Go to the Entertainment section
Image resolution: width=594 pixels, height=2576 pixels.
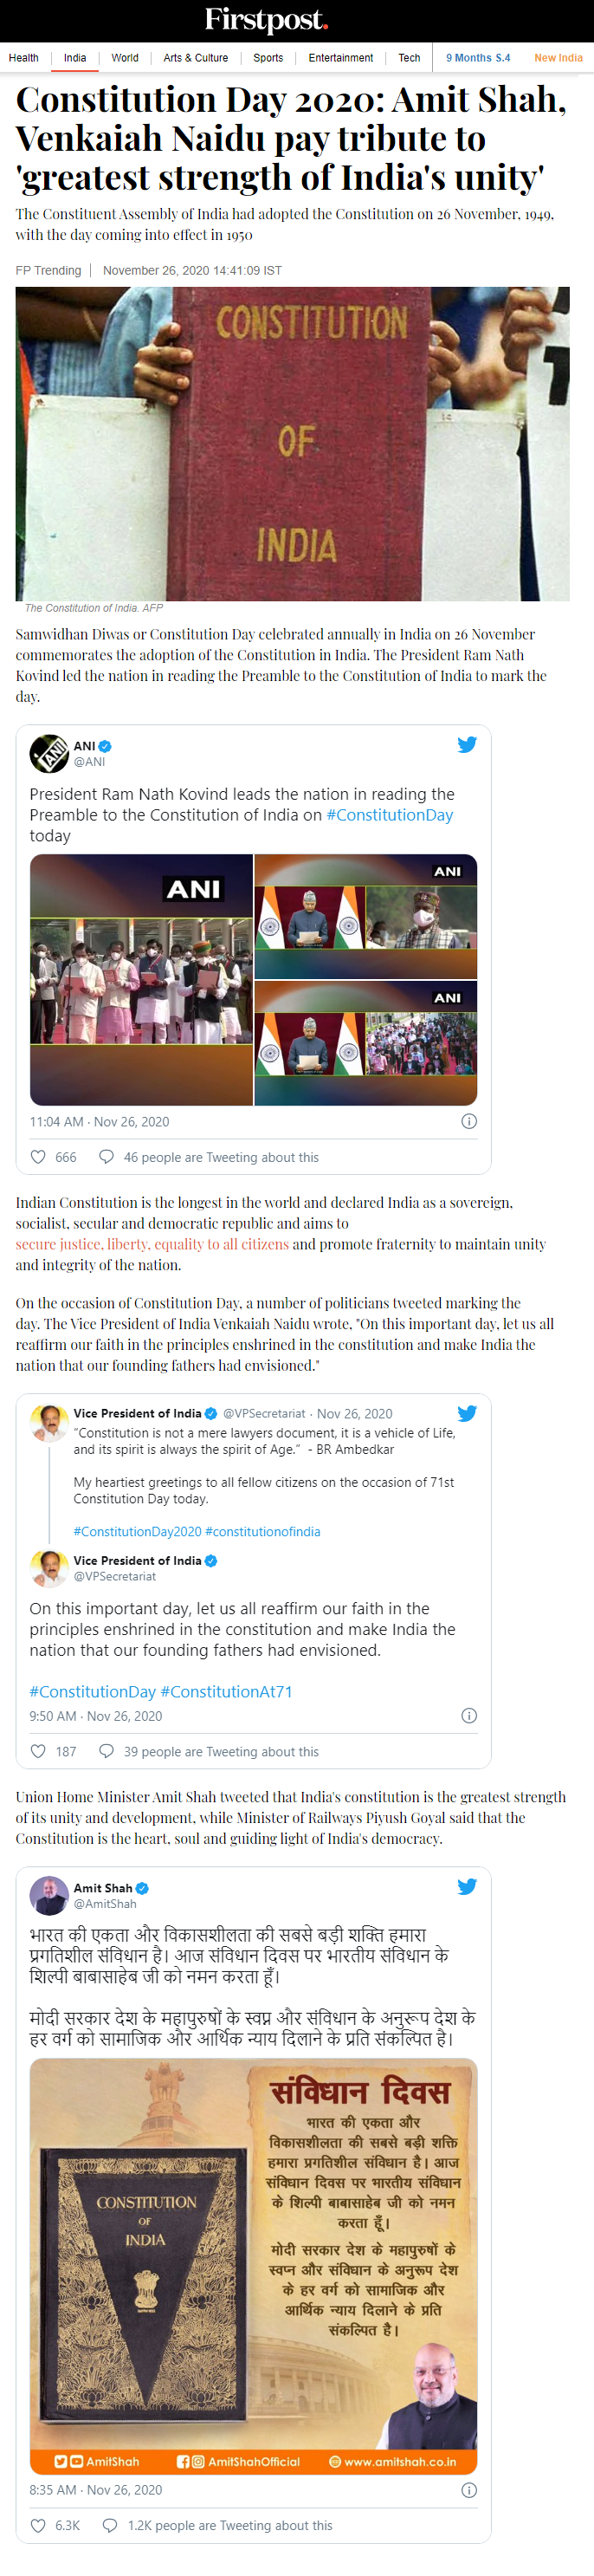click(341, 58)
